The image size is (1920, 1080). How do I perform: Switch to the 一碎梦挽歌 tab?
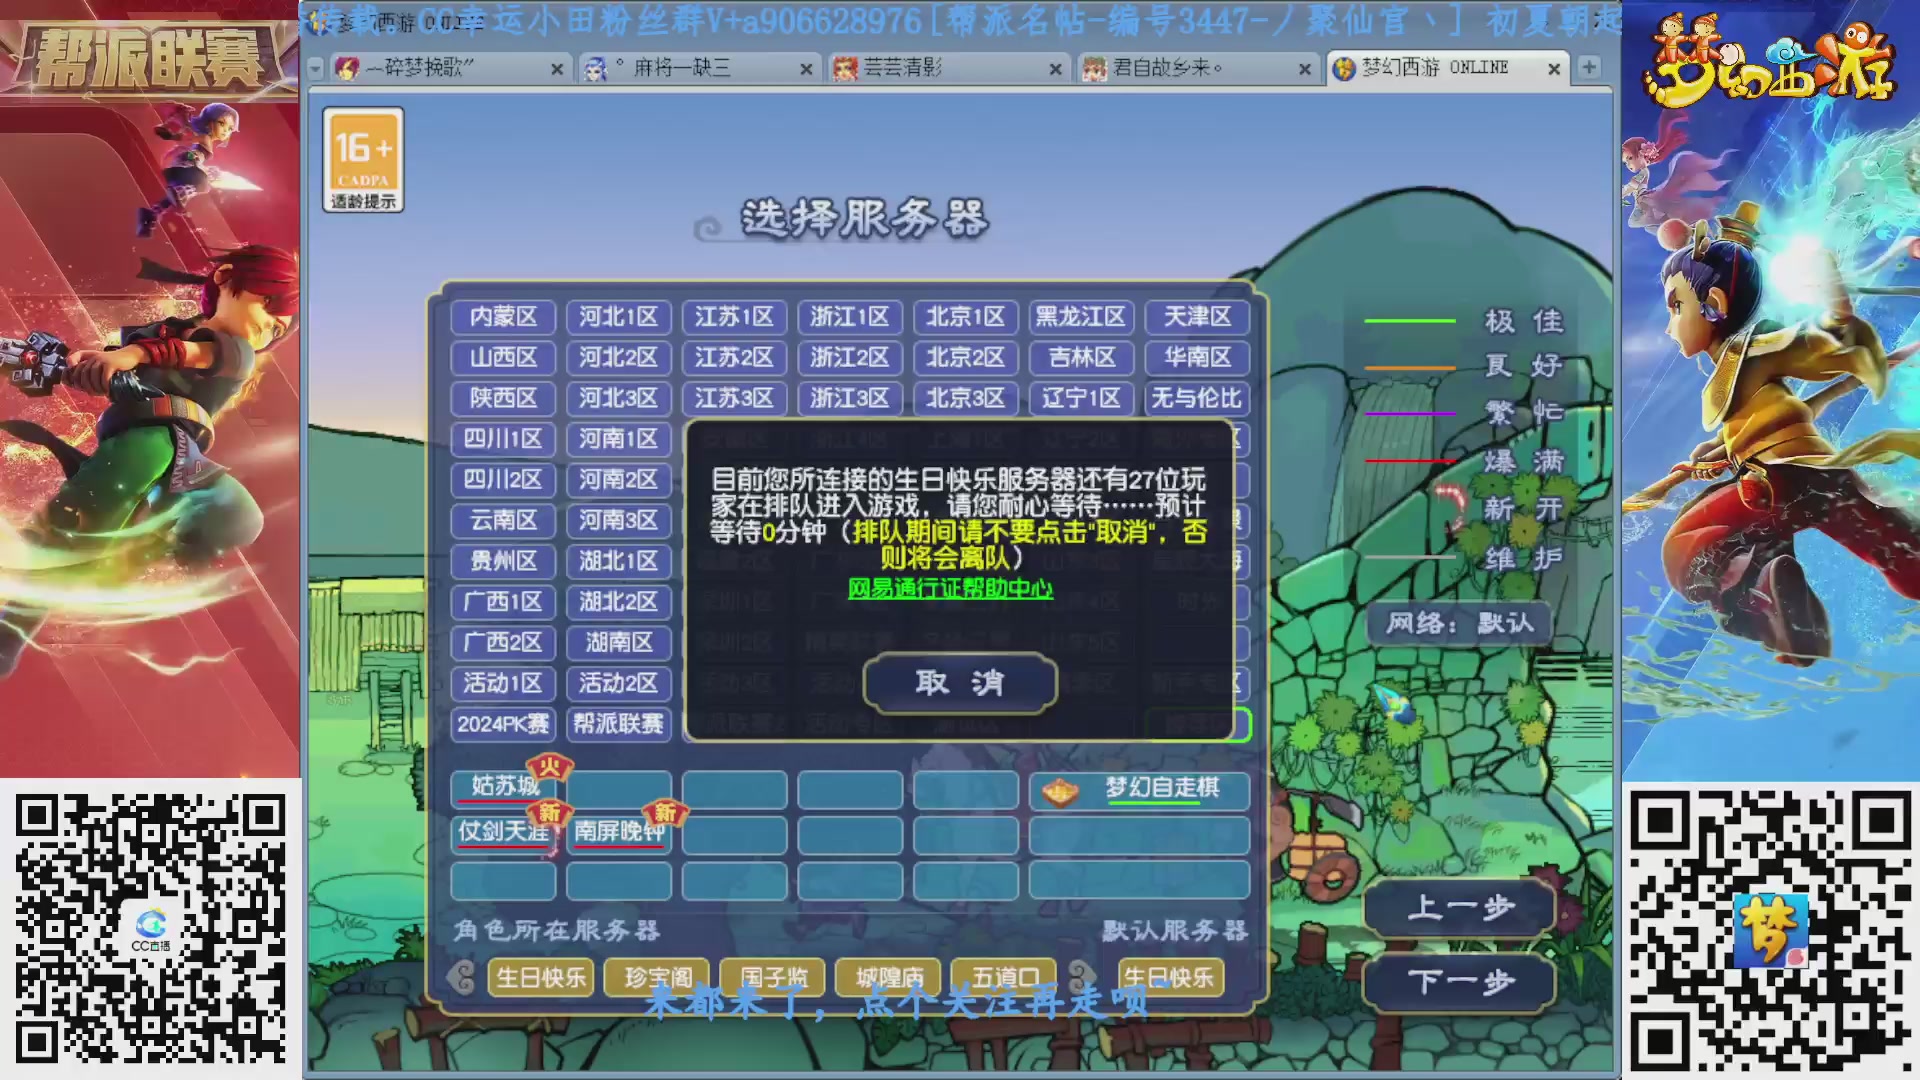point(450,68)
